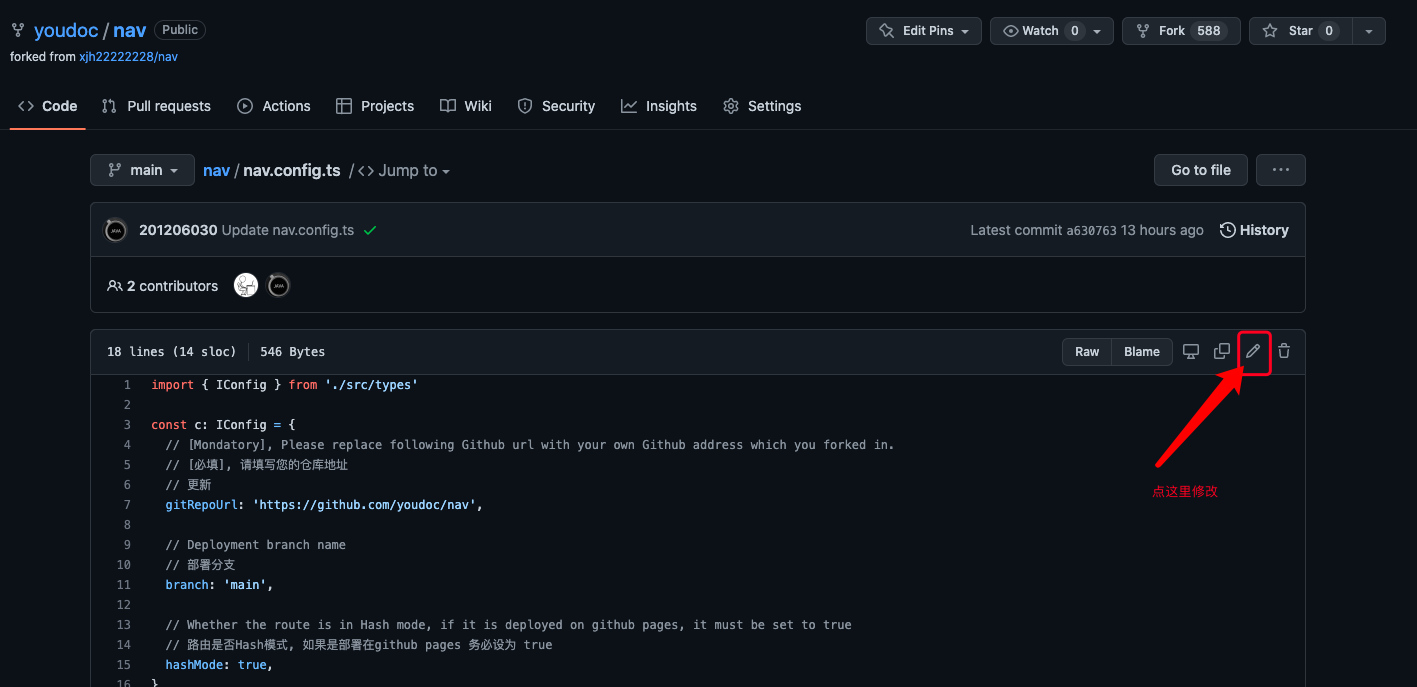Click the import IConfig line
Viewport: 1417px width, 687px height.
[284, 385]
